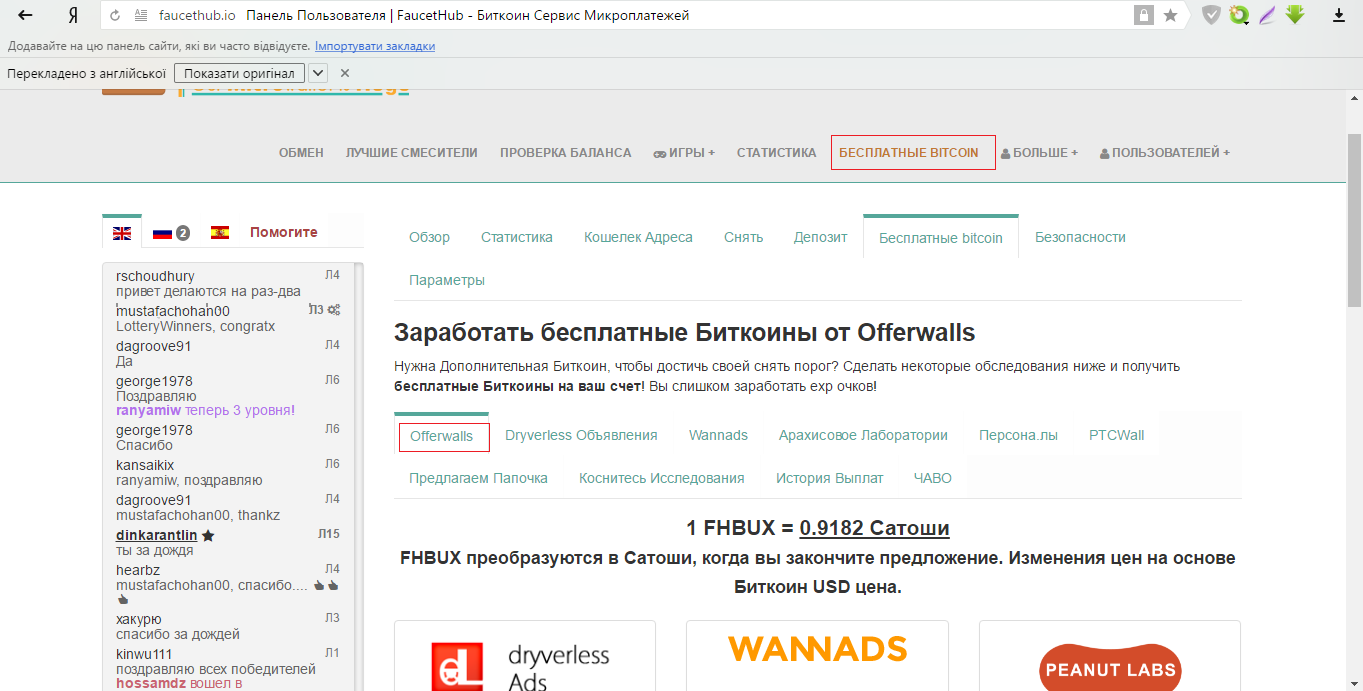Select the English flag chat room

[122, 233]
